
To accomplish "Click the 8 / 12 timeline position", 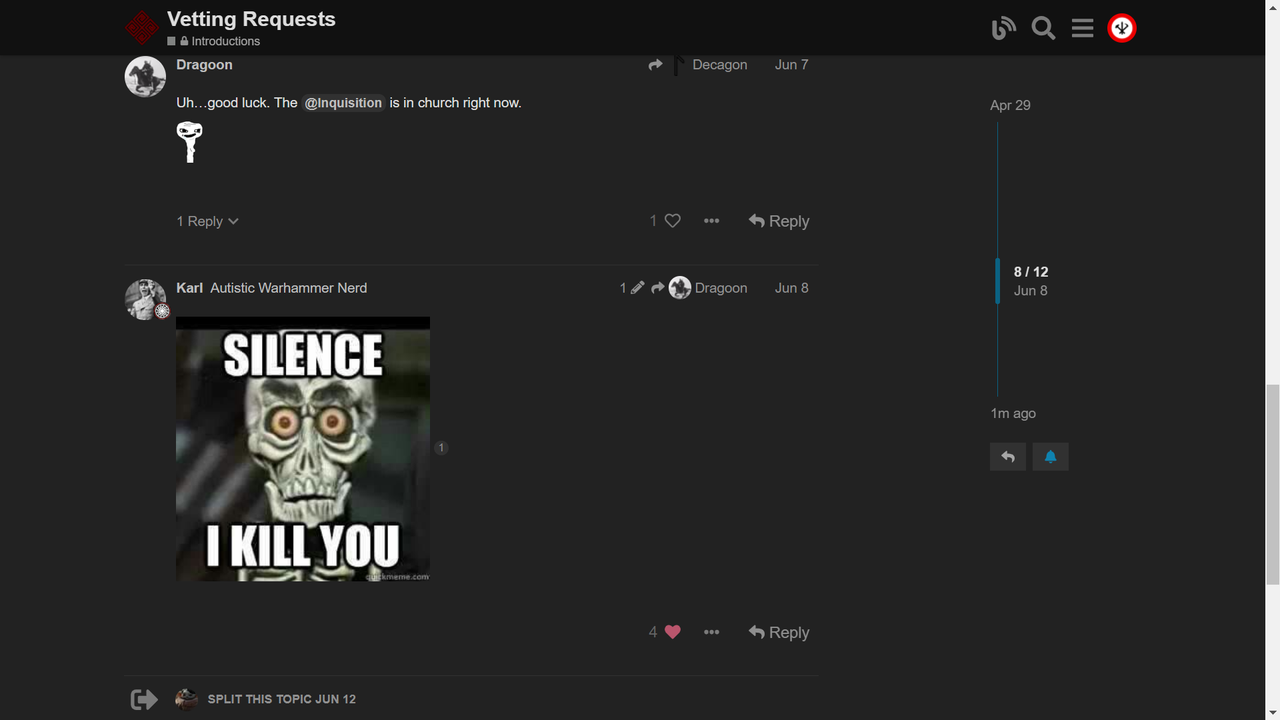I will (x=1031, y=272).
